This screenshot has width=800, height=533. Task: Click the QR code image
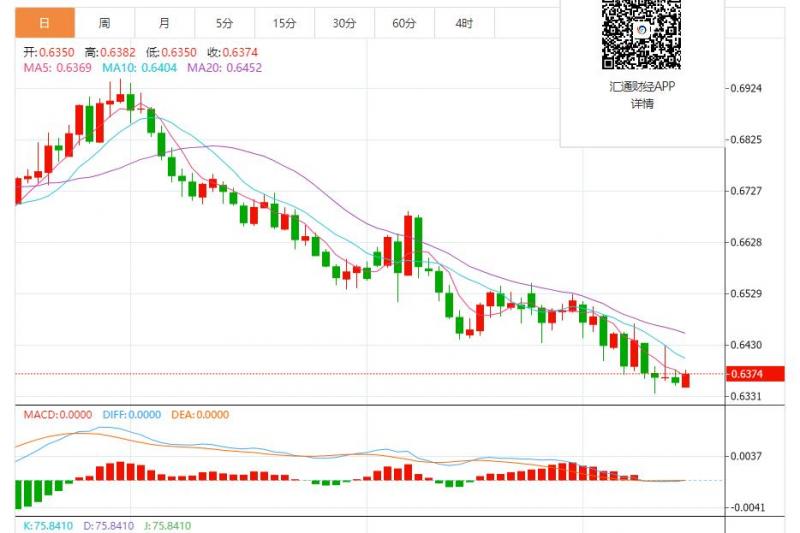641,33
